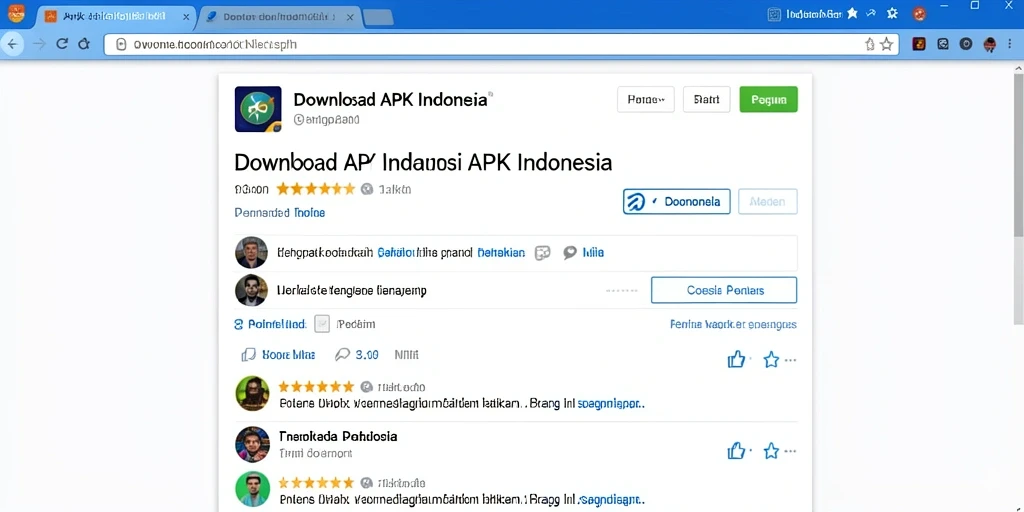The image size is (1024, 512).
Task: Open the three-dot menu in 'Boore blina' row
Action: 790,360
